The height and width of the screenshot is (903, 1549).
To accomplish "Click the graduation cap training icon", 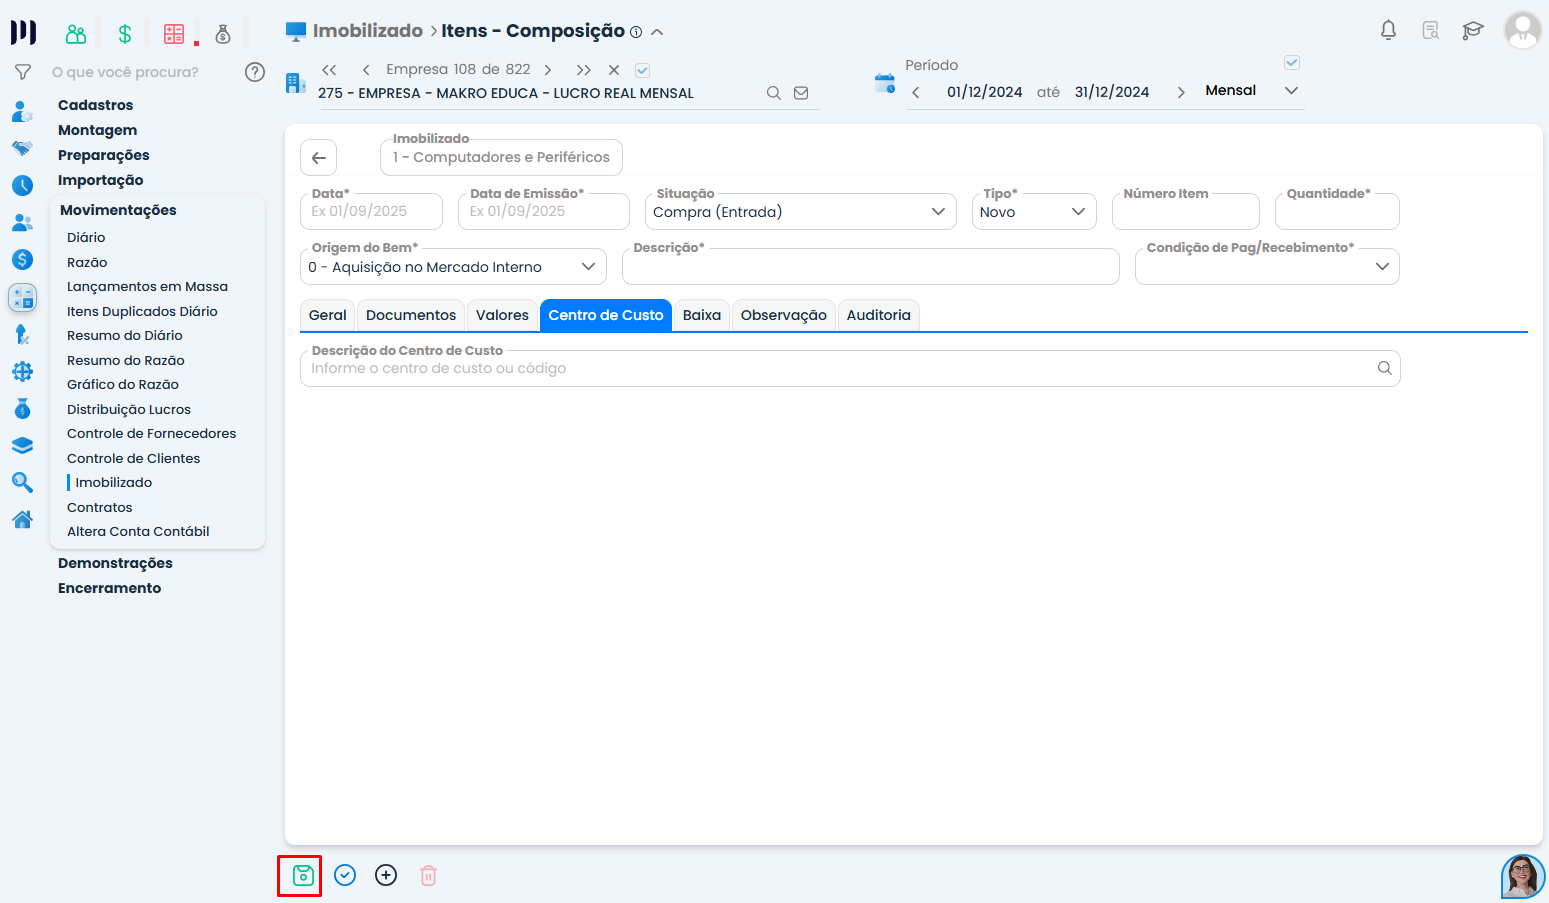I will pos(1472,30).
